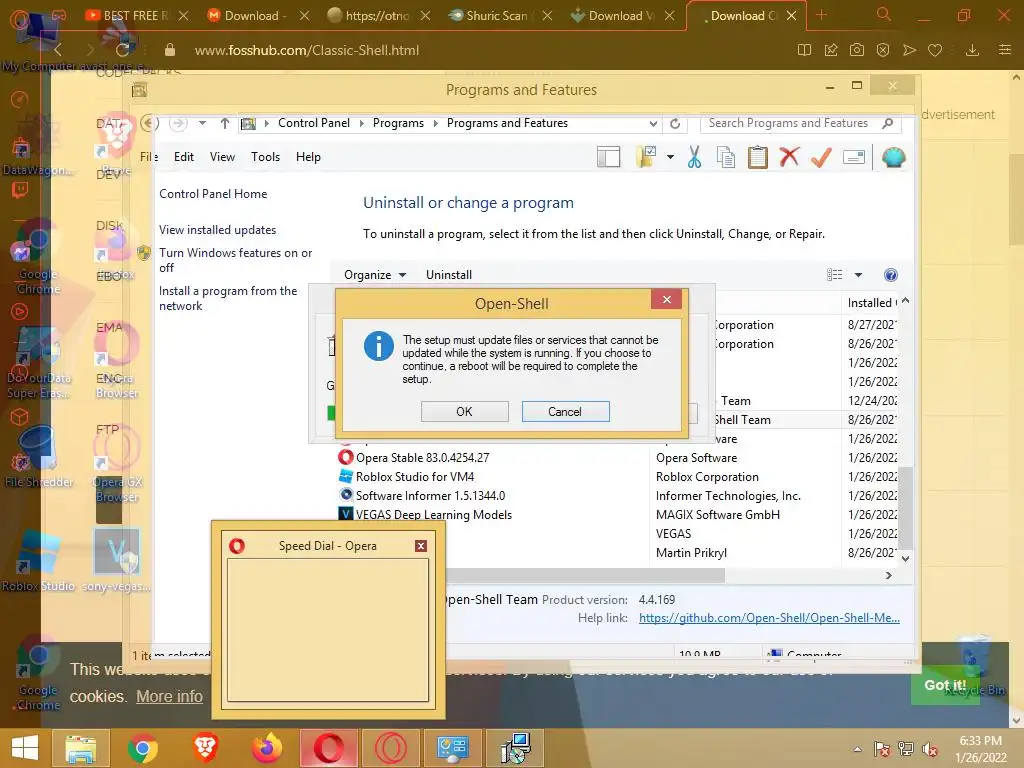Open the Edit menu

coord(184,157)
